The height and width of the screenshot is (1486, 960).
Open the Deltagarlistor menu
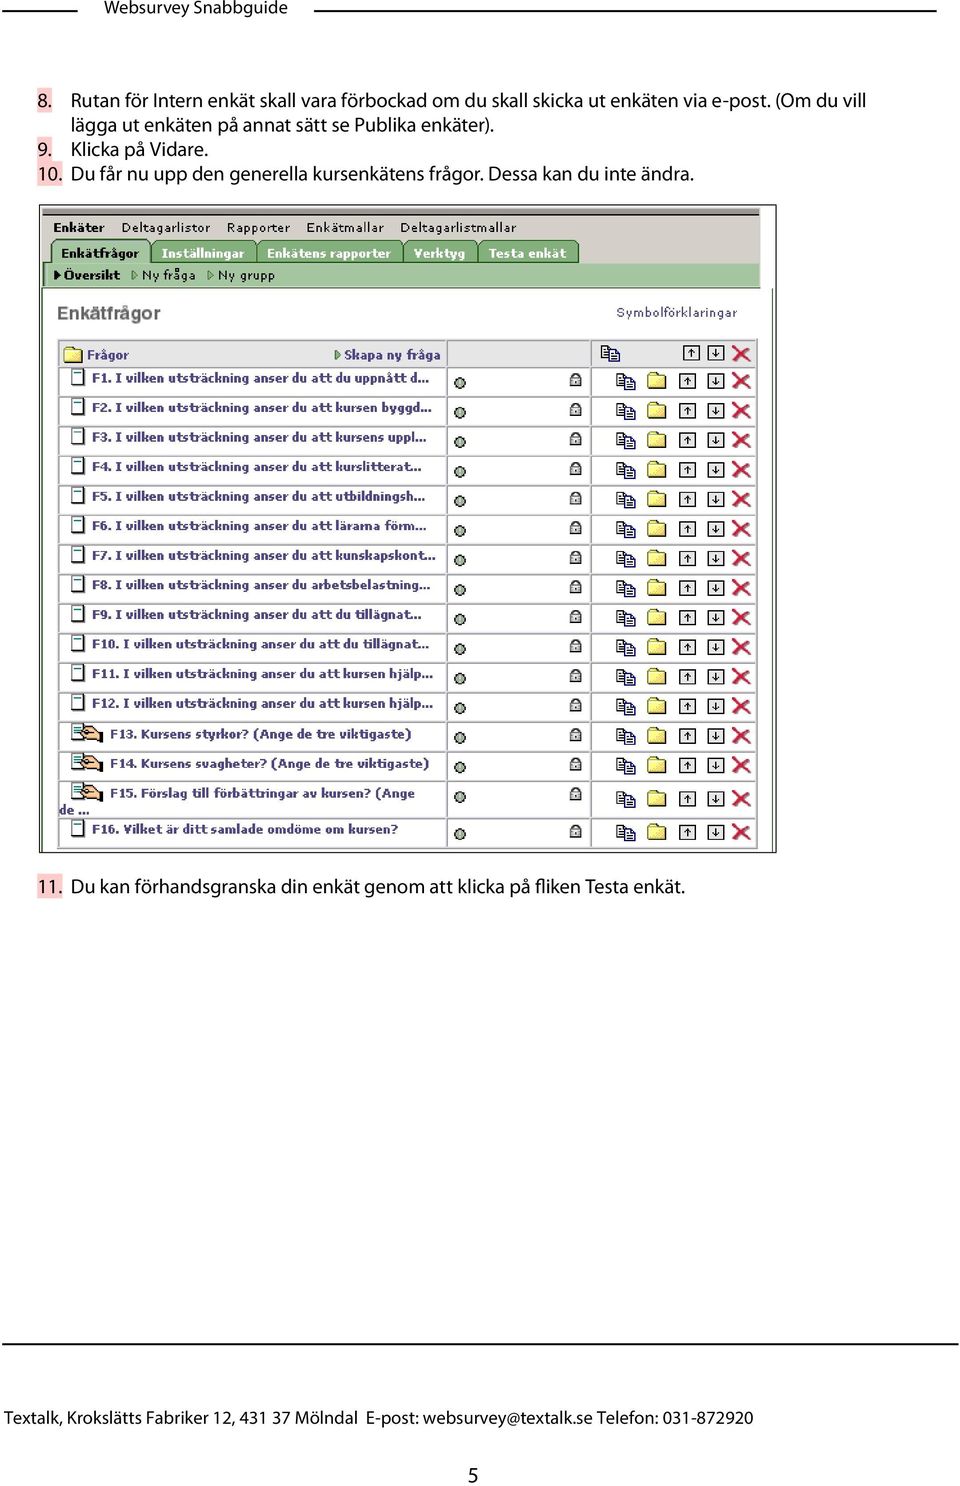tap(166, 228)
